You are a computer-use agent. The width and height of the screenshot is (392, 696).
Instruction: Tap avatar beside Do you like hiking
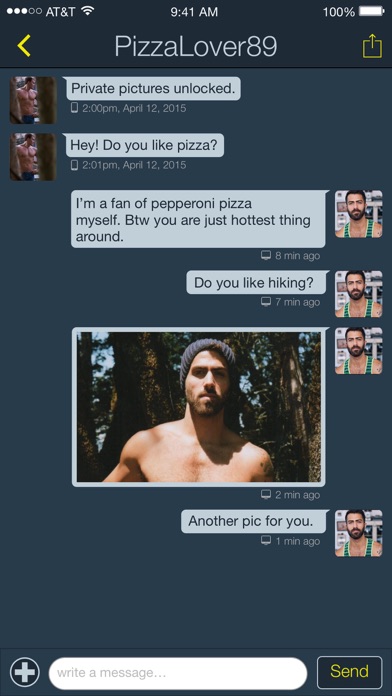tap(358, 294)
